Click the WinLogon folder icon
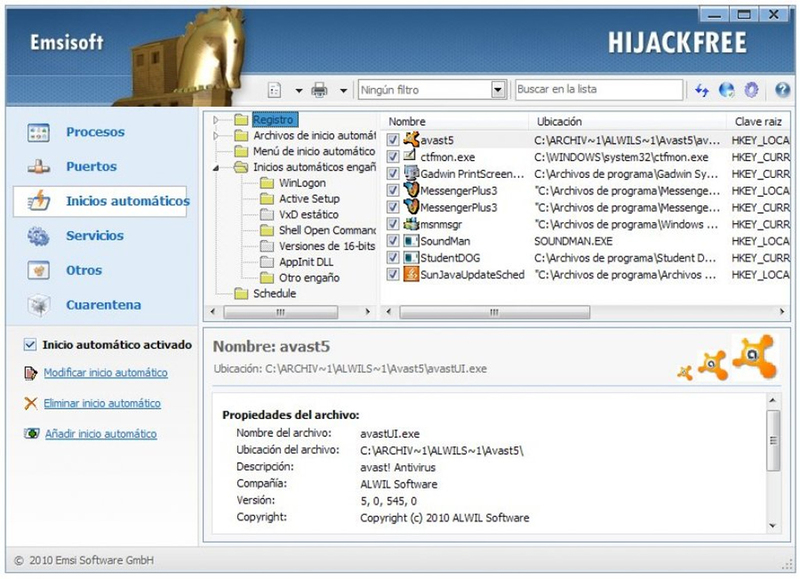 click(x=266, y=183)
